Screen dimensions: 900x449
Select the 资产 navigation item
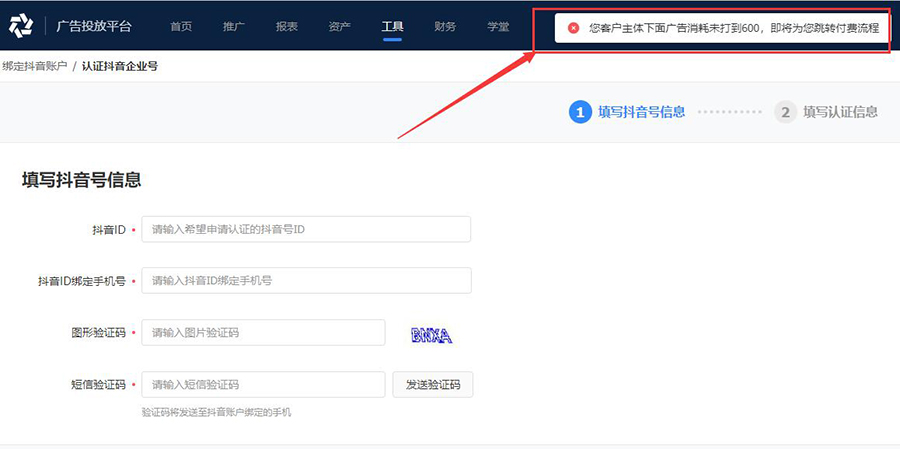pyautogui.click(x=339, y=26)
